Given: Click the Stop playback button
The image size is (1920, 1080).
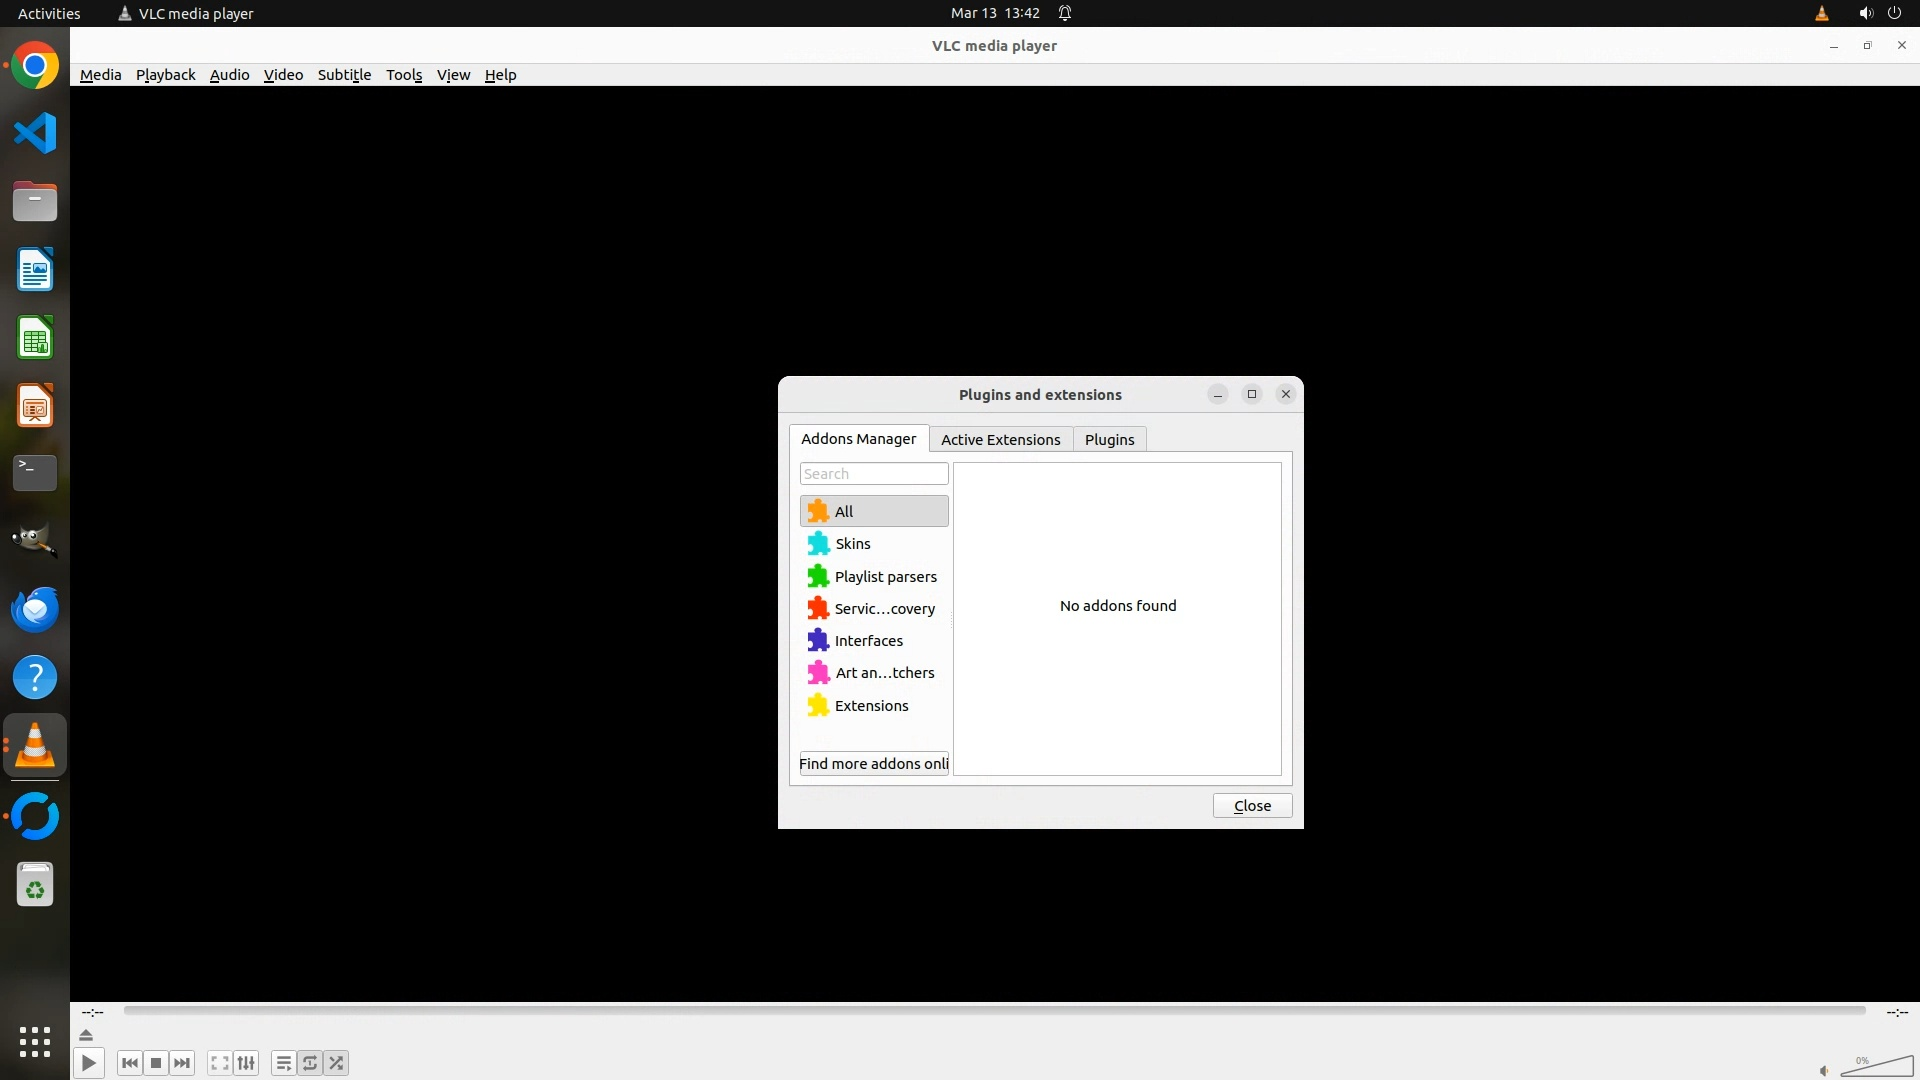Looking at the screenshot, I should 156,1063.
